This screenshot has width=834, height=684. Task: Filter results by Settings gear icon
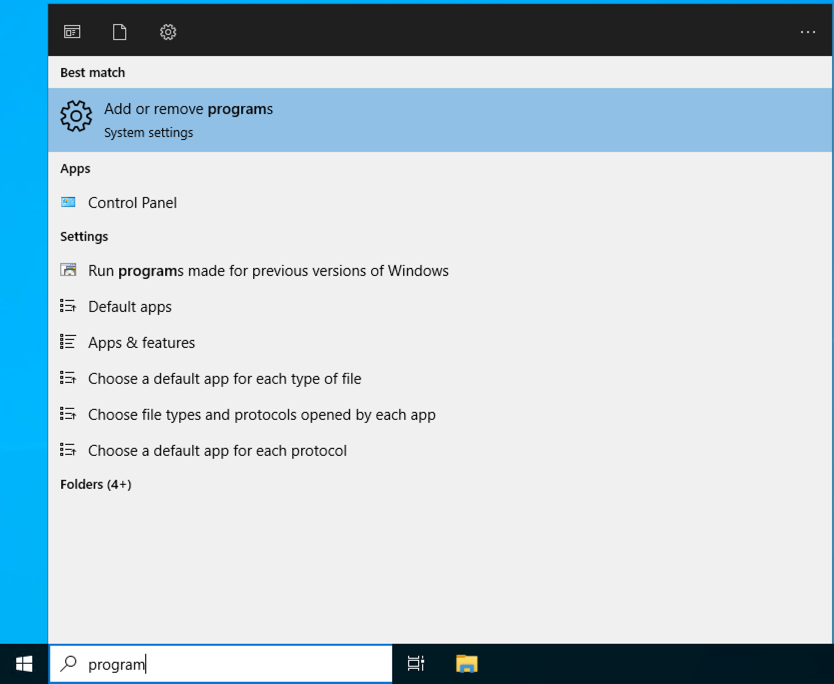[x=168, y=32]
